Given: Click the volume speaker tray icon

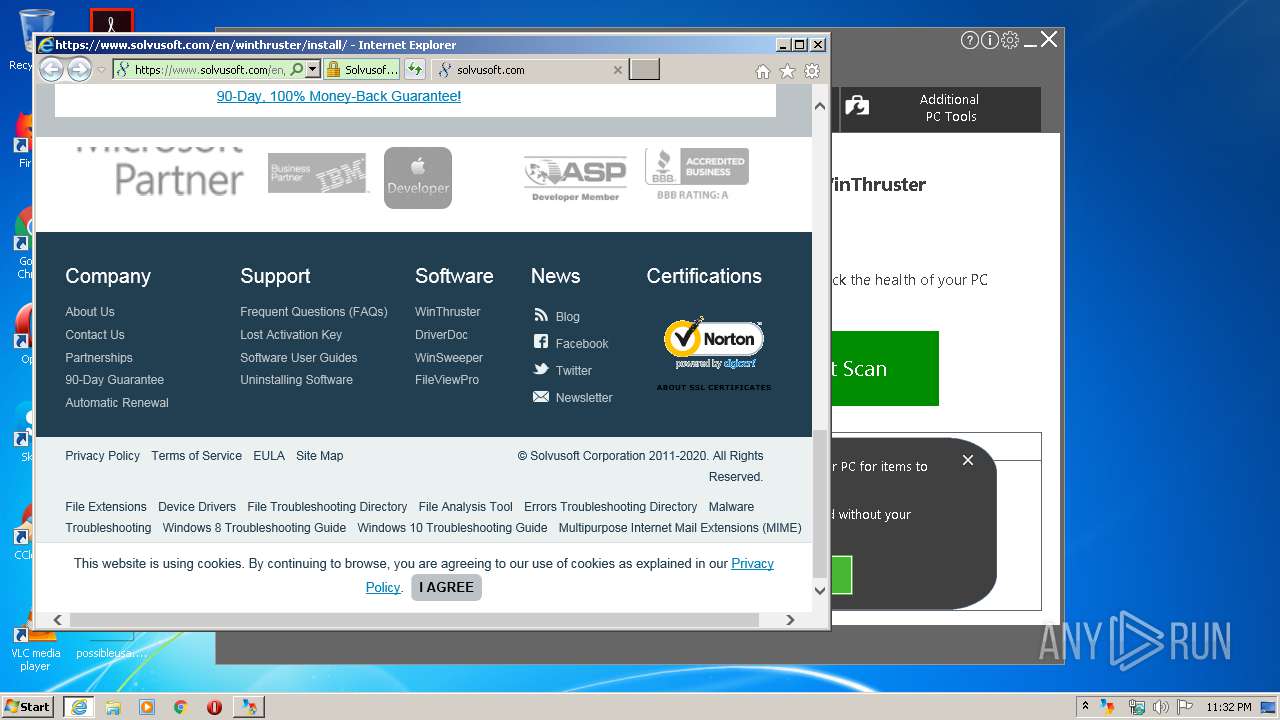Looking at the screenshot, I should 1161,707.
